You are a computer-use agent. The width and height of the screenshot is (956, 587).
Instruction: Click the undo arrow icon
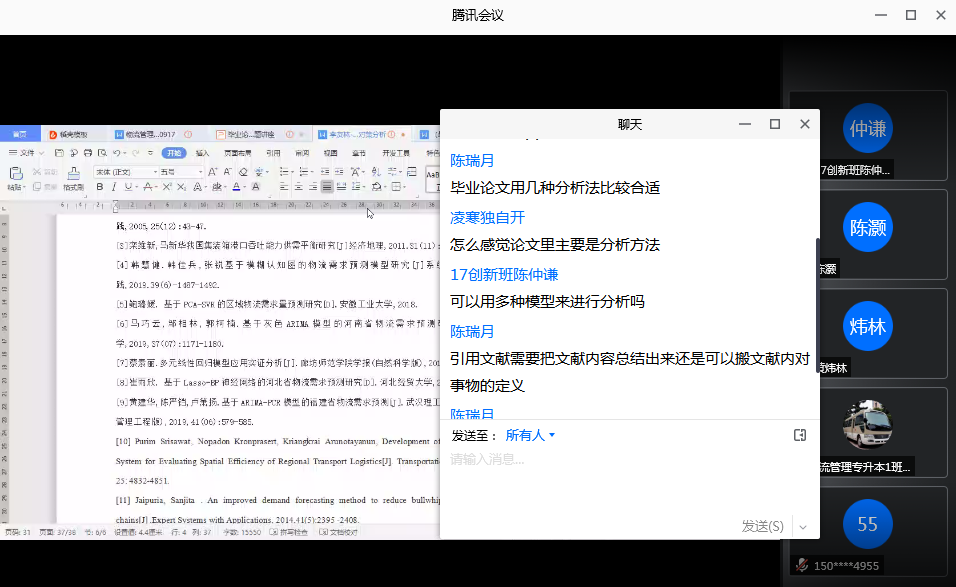pos(118,153)
